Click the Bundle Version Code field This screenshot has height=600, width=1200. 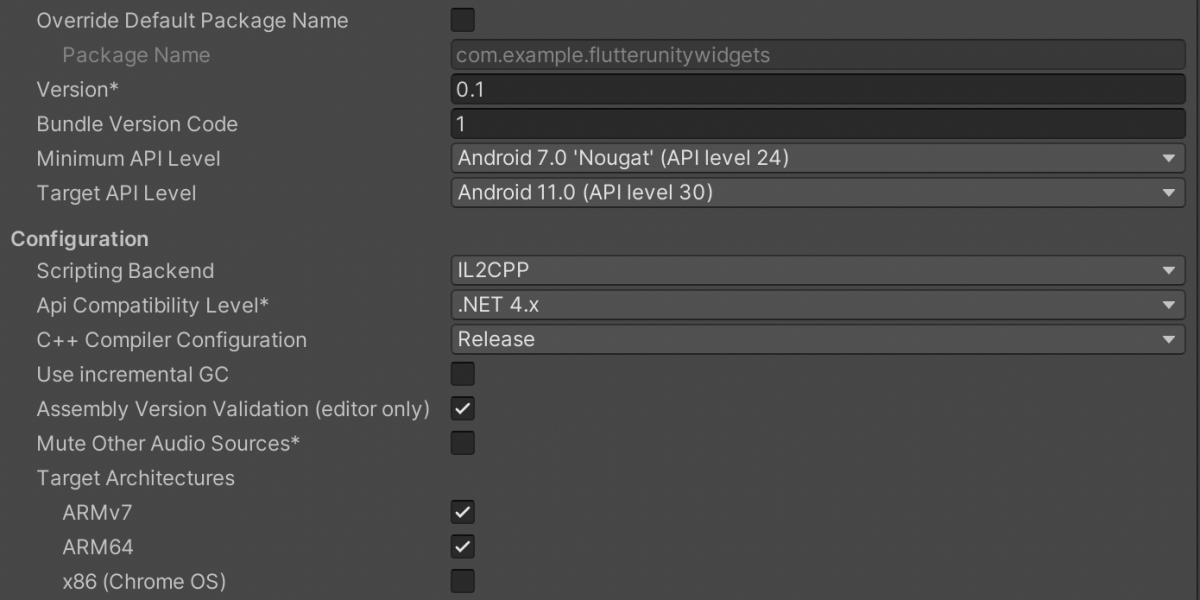[817, 124]
